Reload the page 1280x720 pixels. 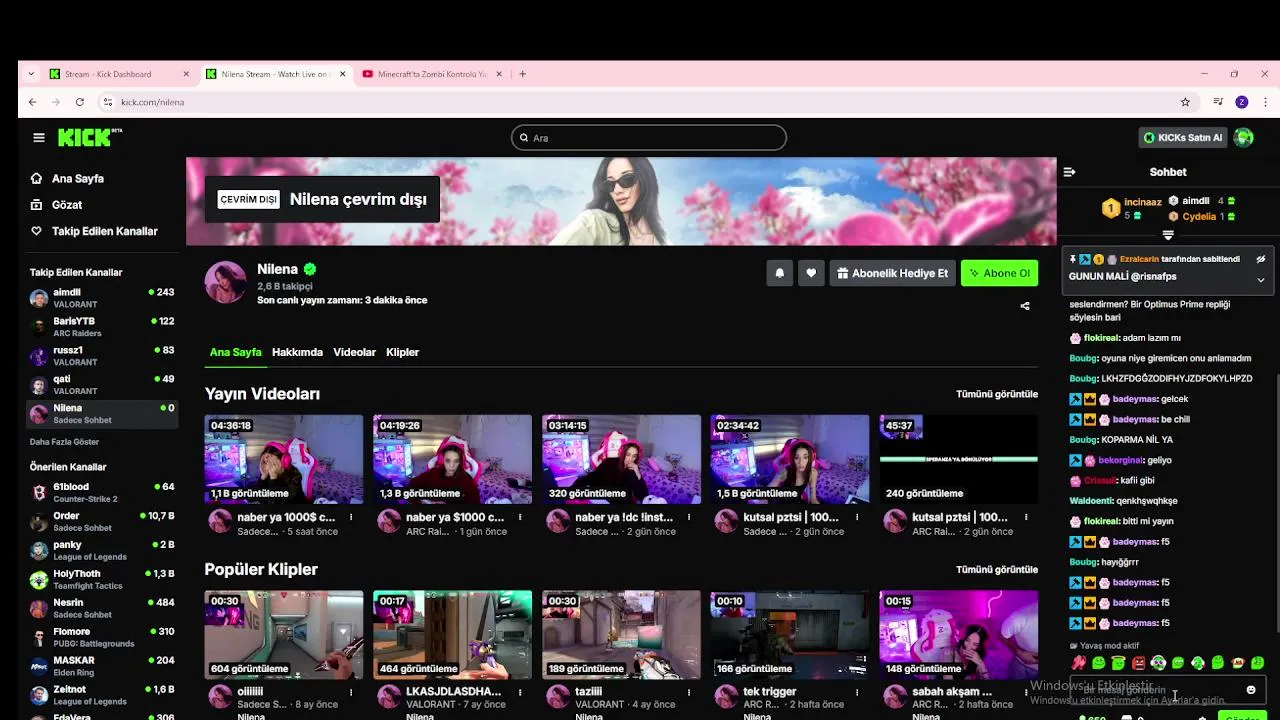pos(80,102)
